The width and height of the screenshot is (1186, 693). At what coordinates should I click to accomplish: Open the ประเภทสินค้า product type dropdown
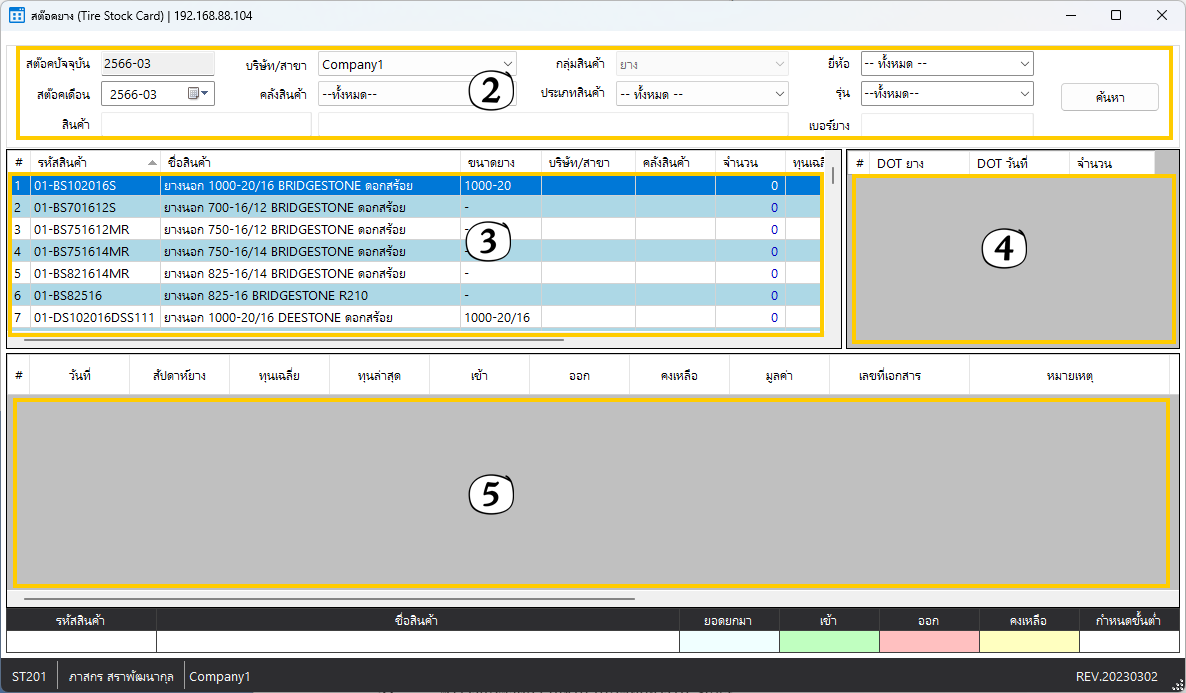point(779,94)
